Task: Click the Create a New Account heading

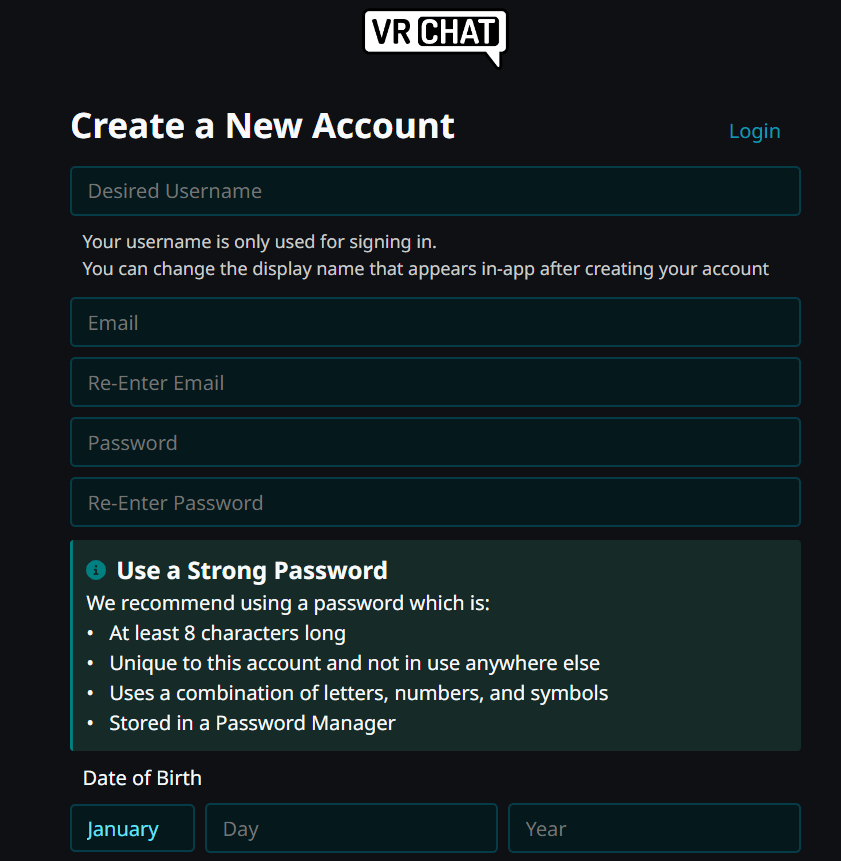Action: [x=262, y=126]
